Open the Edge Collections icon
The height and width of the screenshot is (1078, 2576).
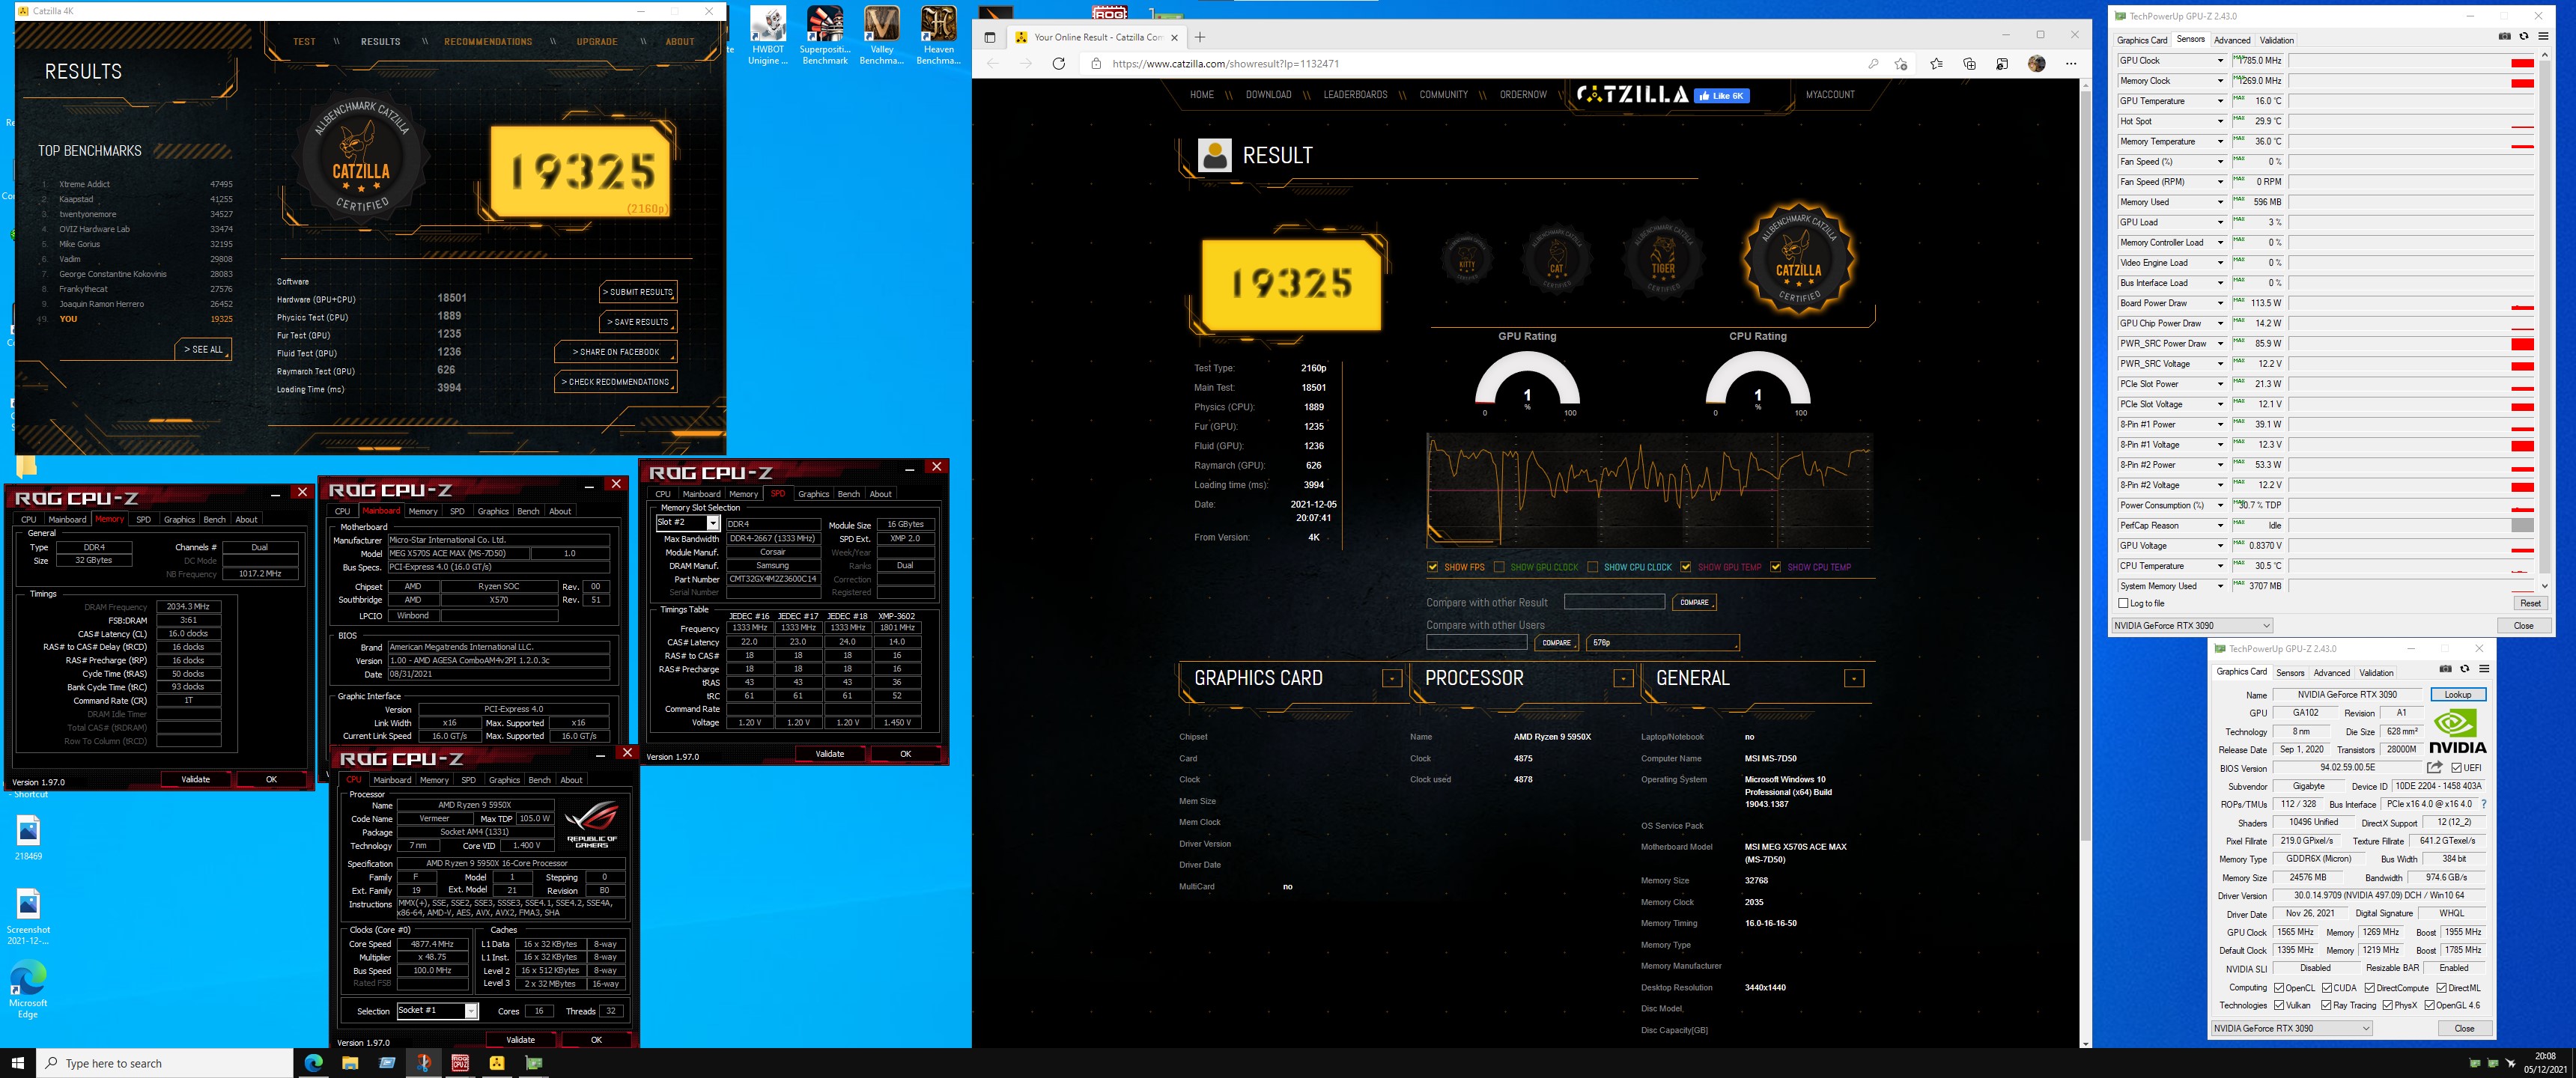pos(1969,64)
